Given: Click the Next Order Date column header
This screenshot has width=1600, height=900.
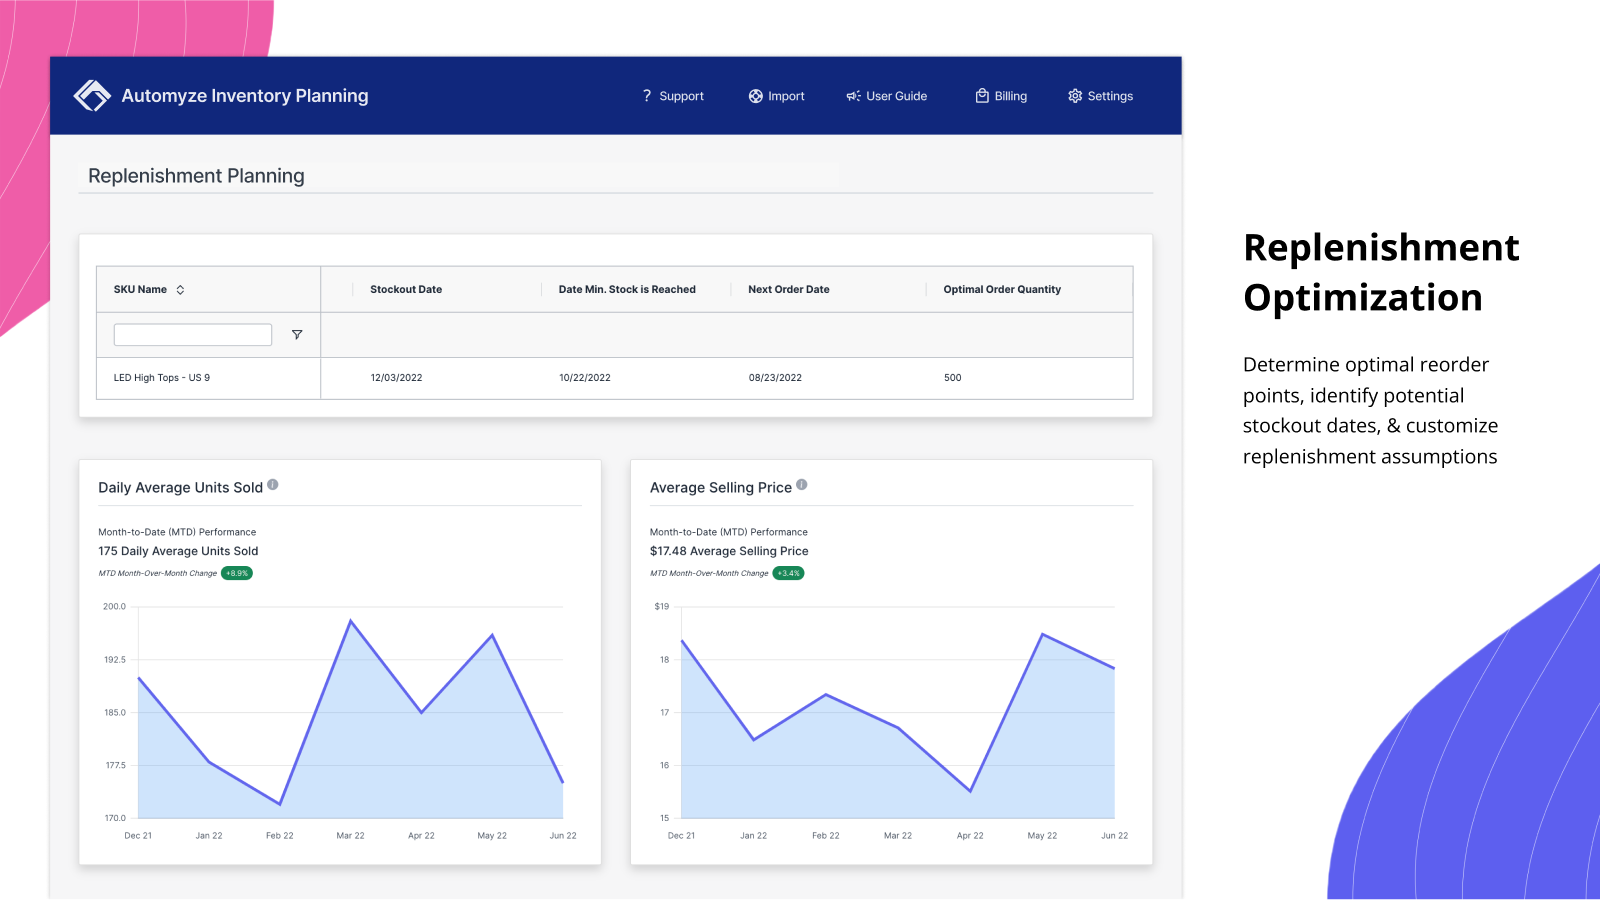Looking at the screenshot, I should (x=789, y=290).
